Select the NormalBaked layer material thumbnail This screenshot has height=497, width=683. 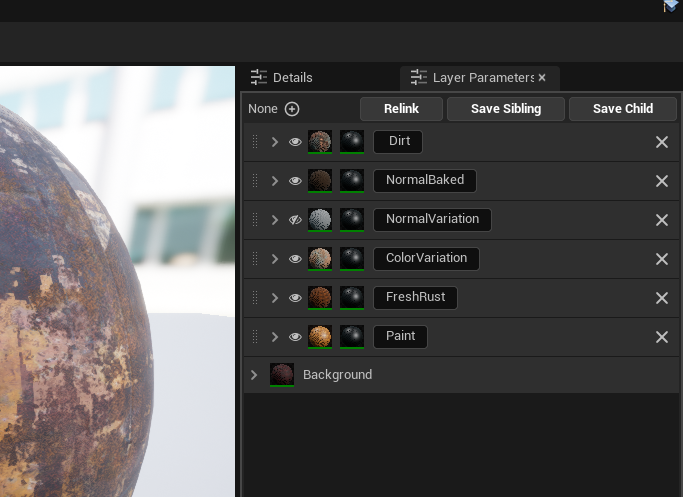320,181
